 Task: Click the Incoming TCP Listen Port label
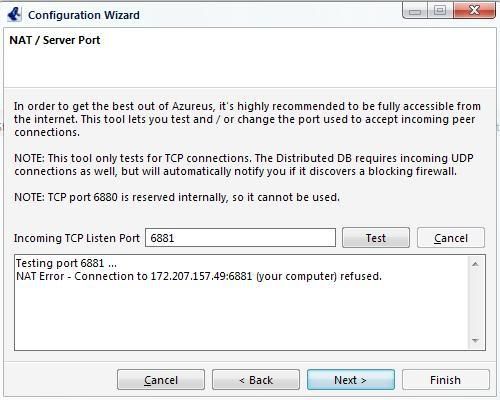[x=77, y=238]
